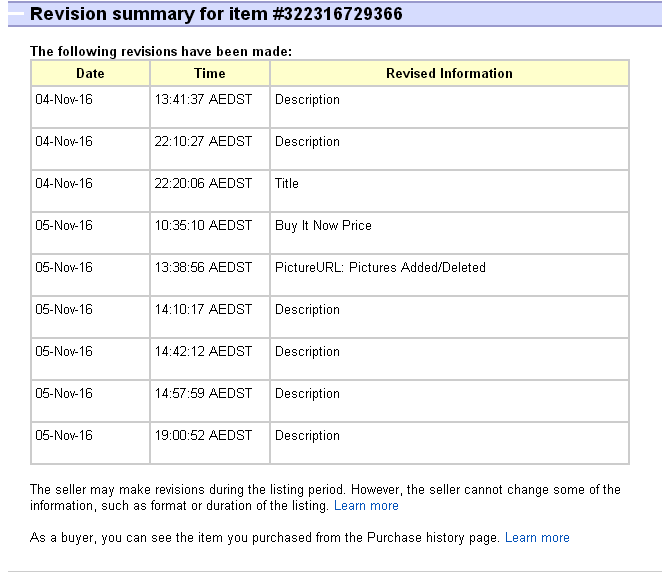The height and width of the screenshot is (572, 662).
Task: Click the 04-Nov-16 date in the Title row
Action: tap(64, 184)
